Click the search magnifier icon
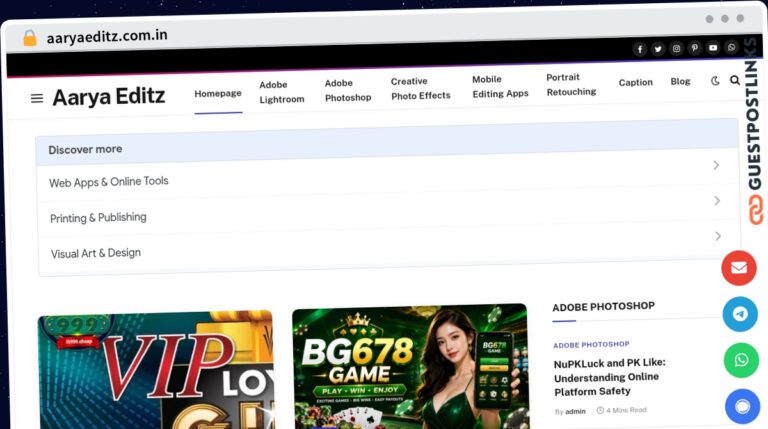This screenshot has width=768, height=429. click(x=735, y=80)
